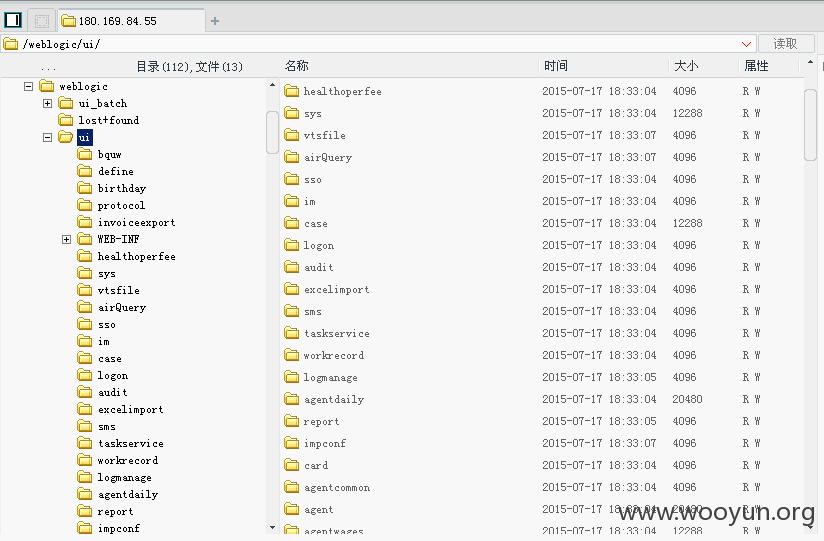Click the sms folder icon in file list
The height and width of the screenshot is (541, 824).
[292, 311]
